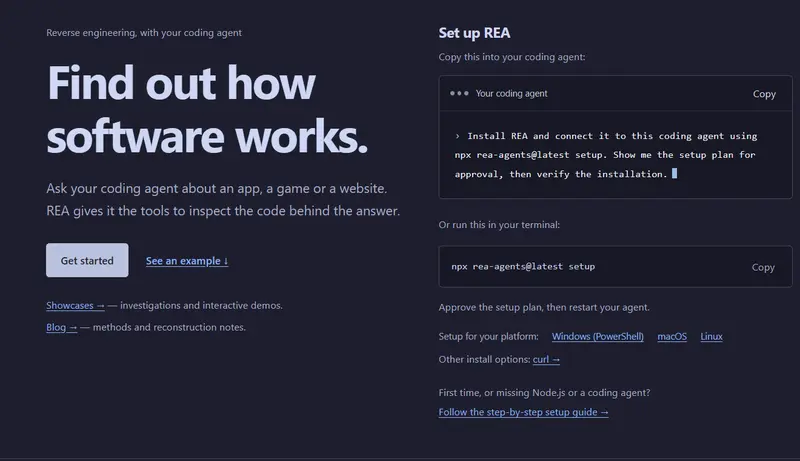
Task: Click the 'Install REA and connect' prompt text
Action: 606,155
